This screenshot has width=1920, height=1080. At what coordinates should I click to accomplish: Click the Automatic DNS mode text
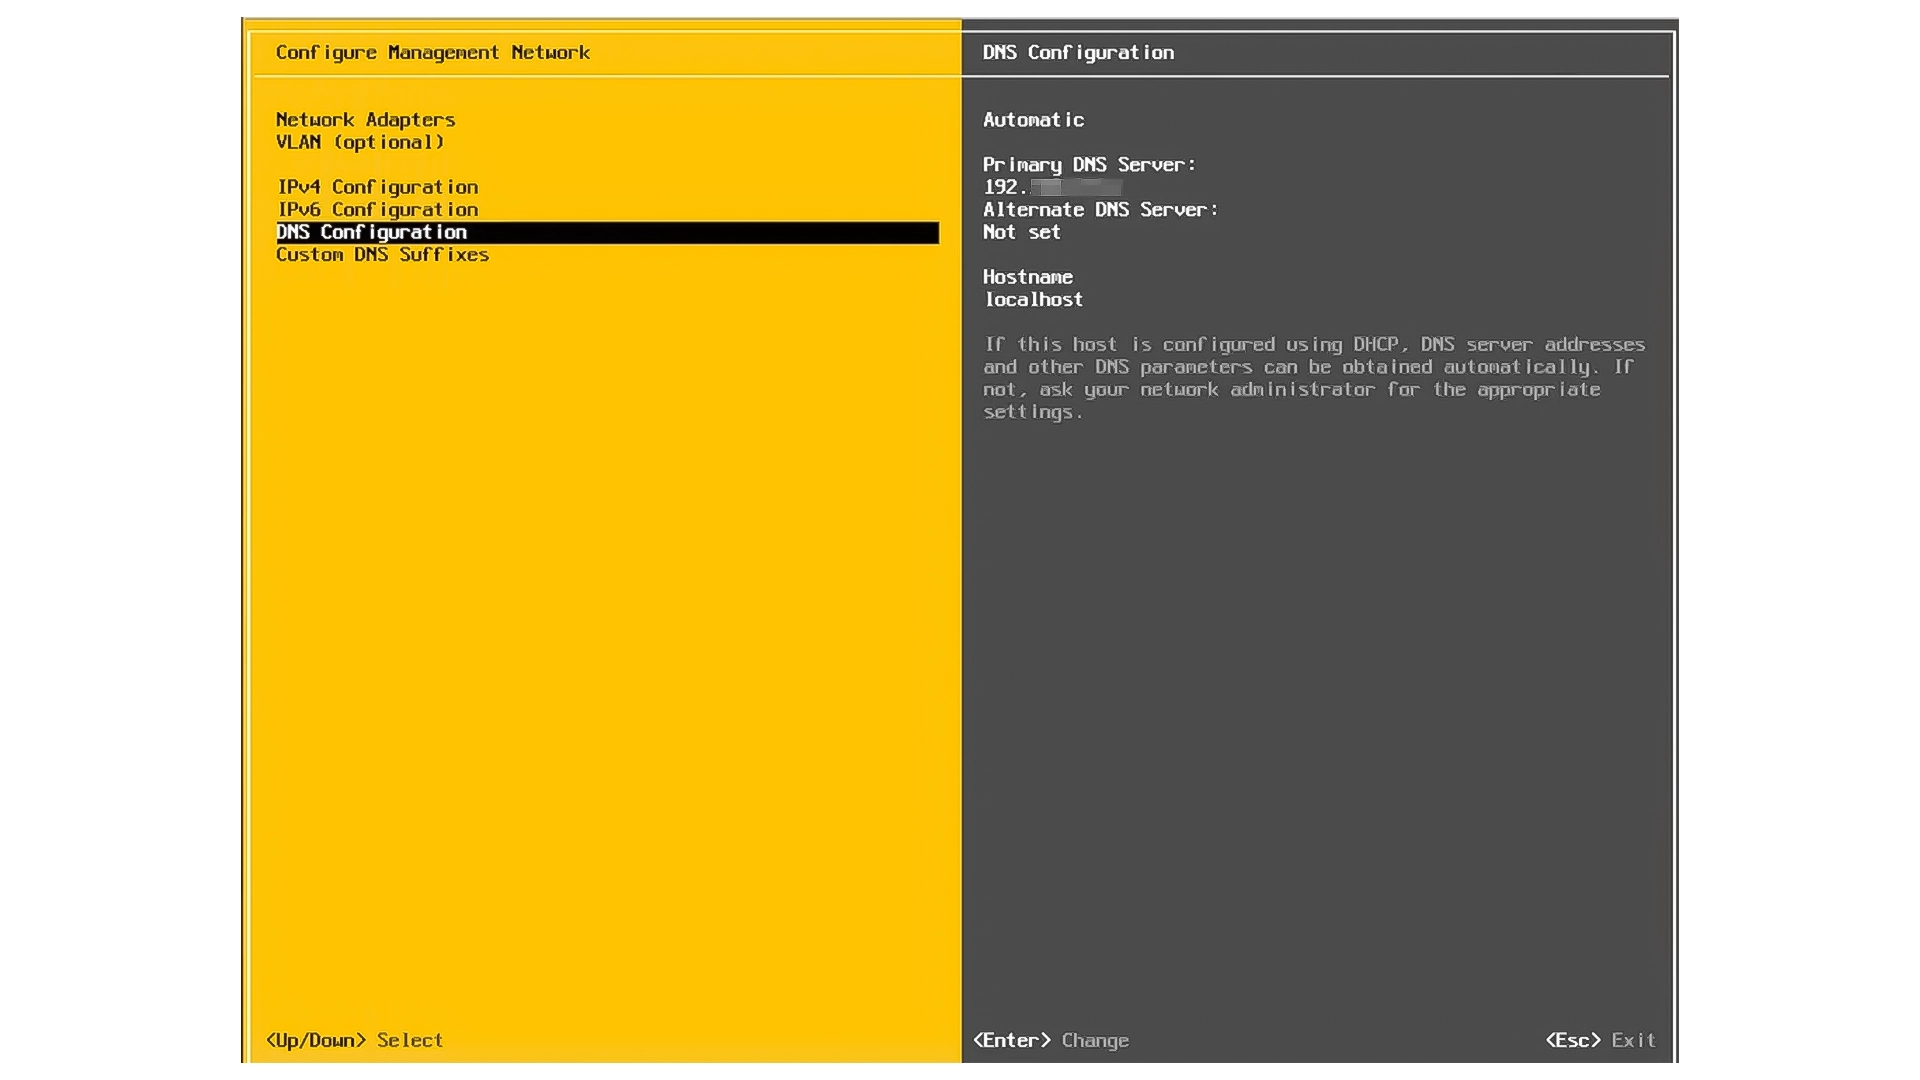coord(1033,120)
